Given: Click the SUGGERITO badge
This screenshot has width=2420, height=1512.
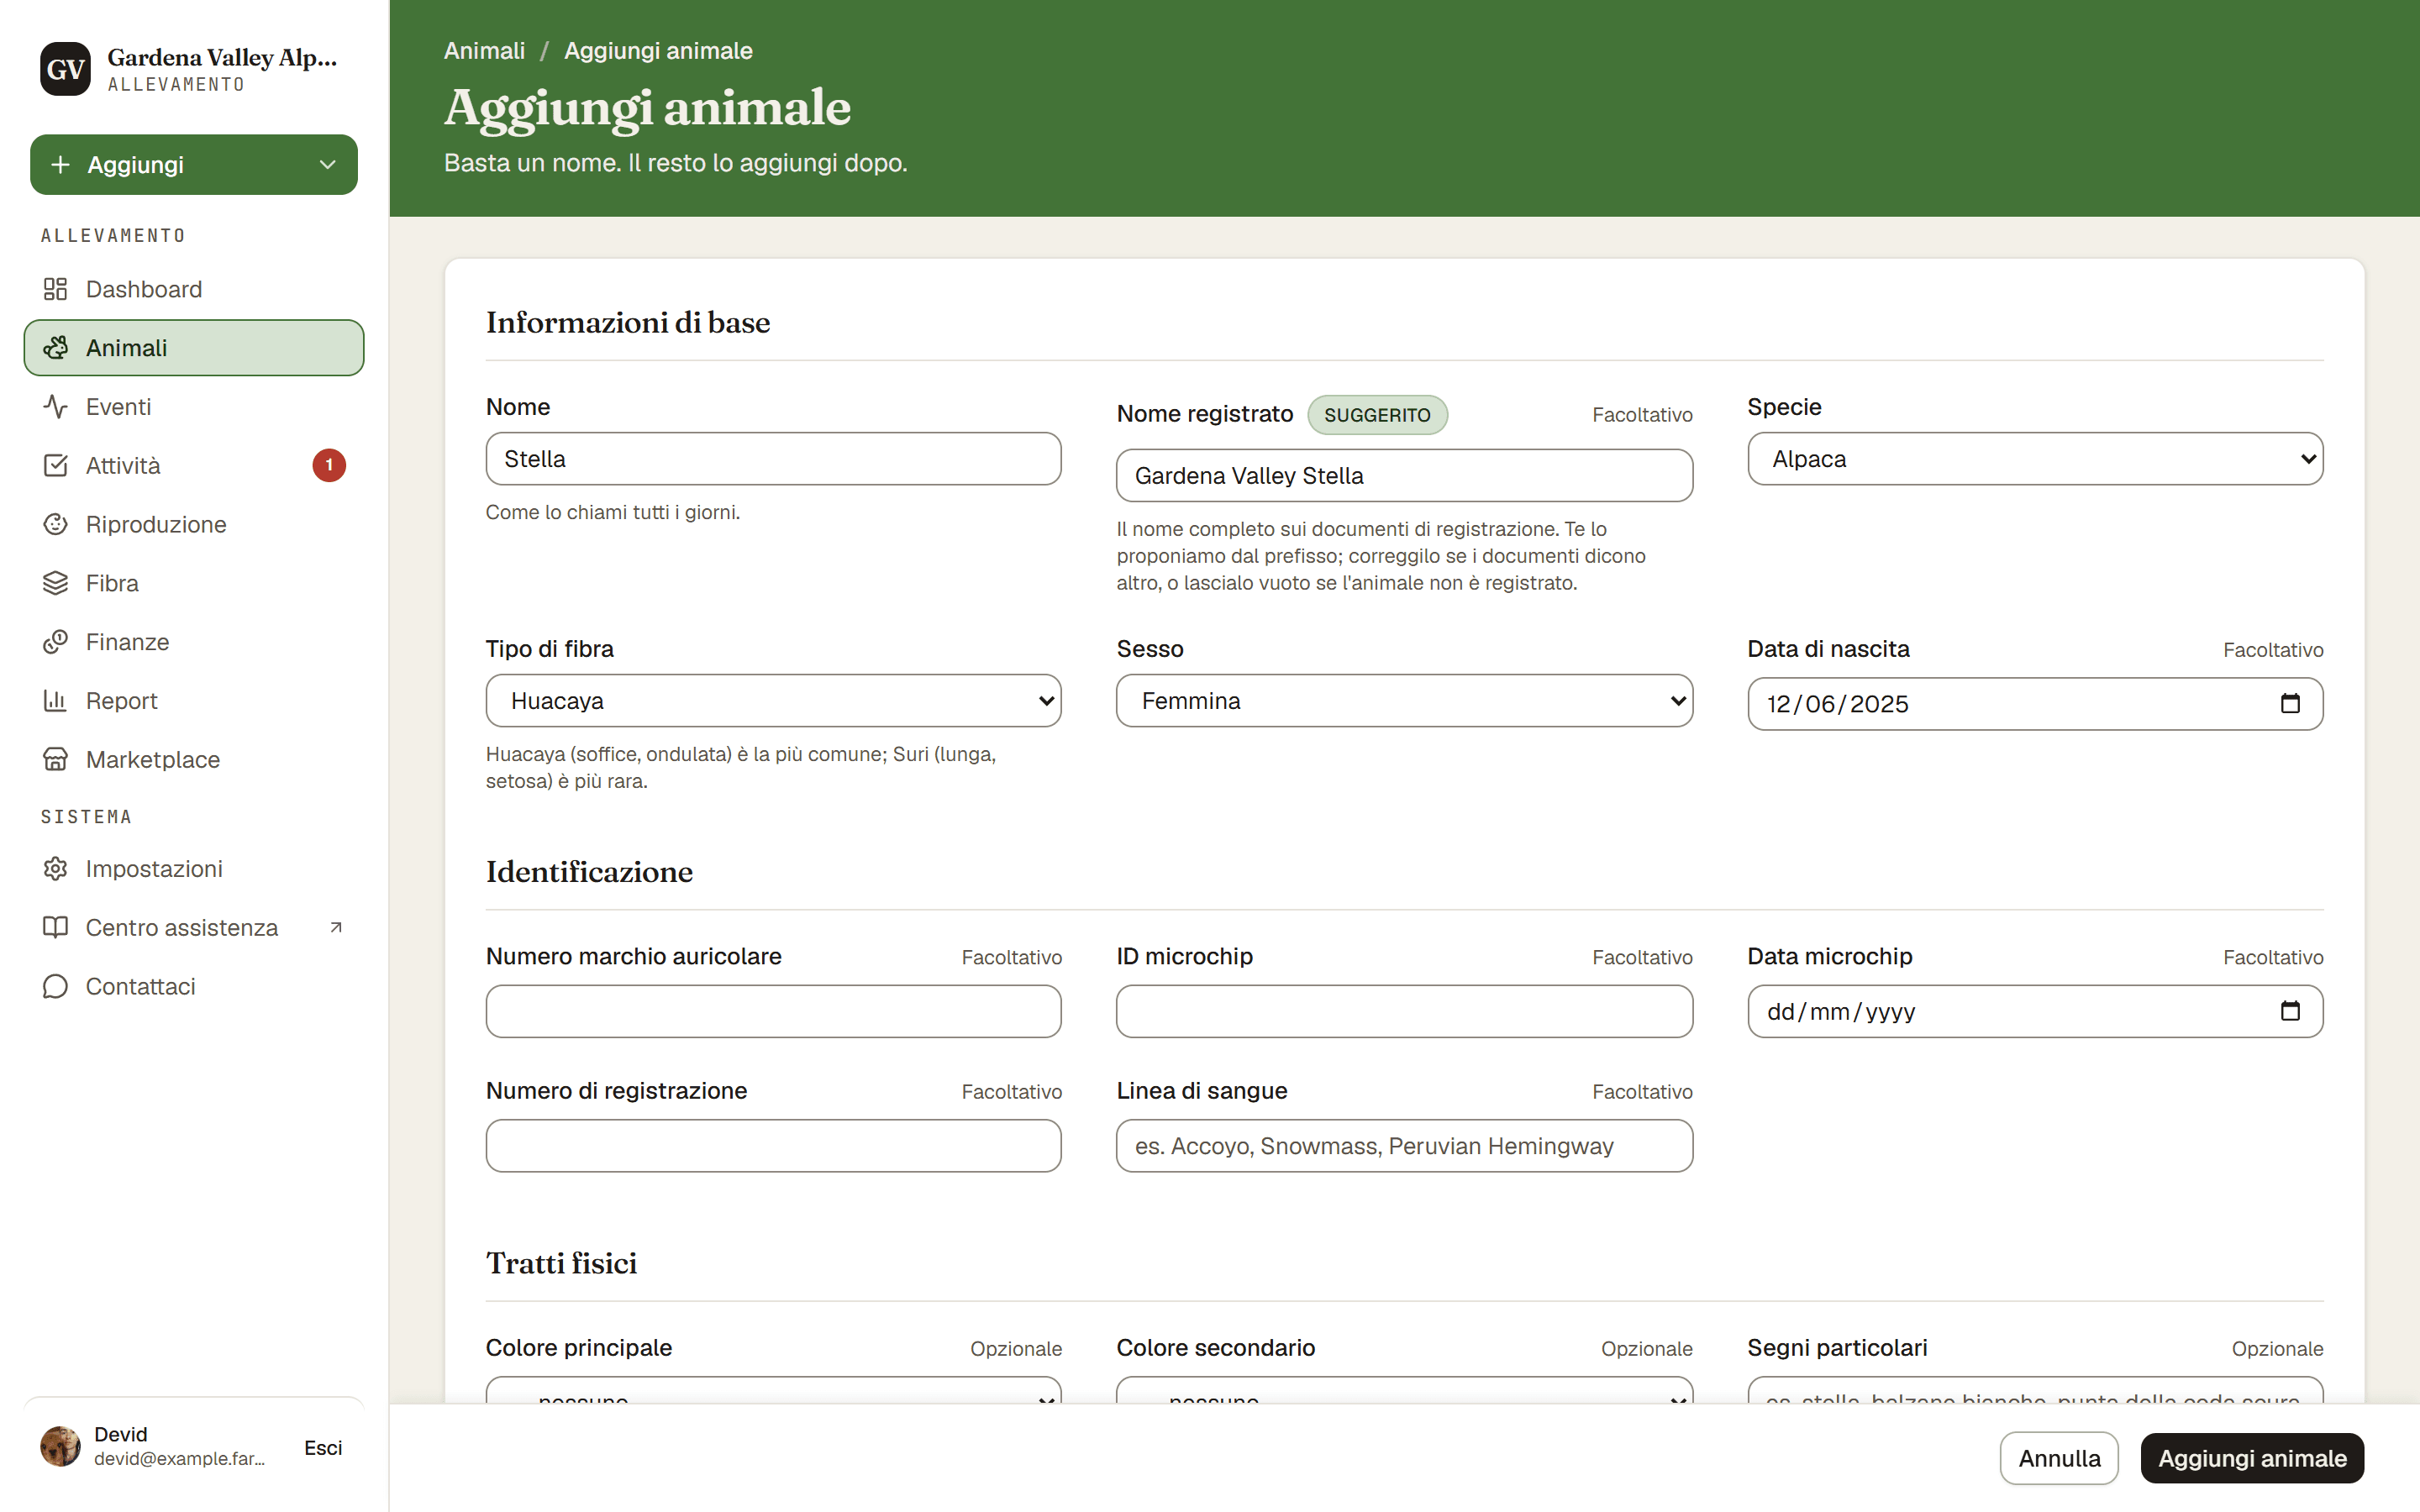Looking at the screenshot, I should pos(1377,415).
